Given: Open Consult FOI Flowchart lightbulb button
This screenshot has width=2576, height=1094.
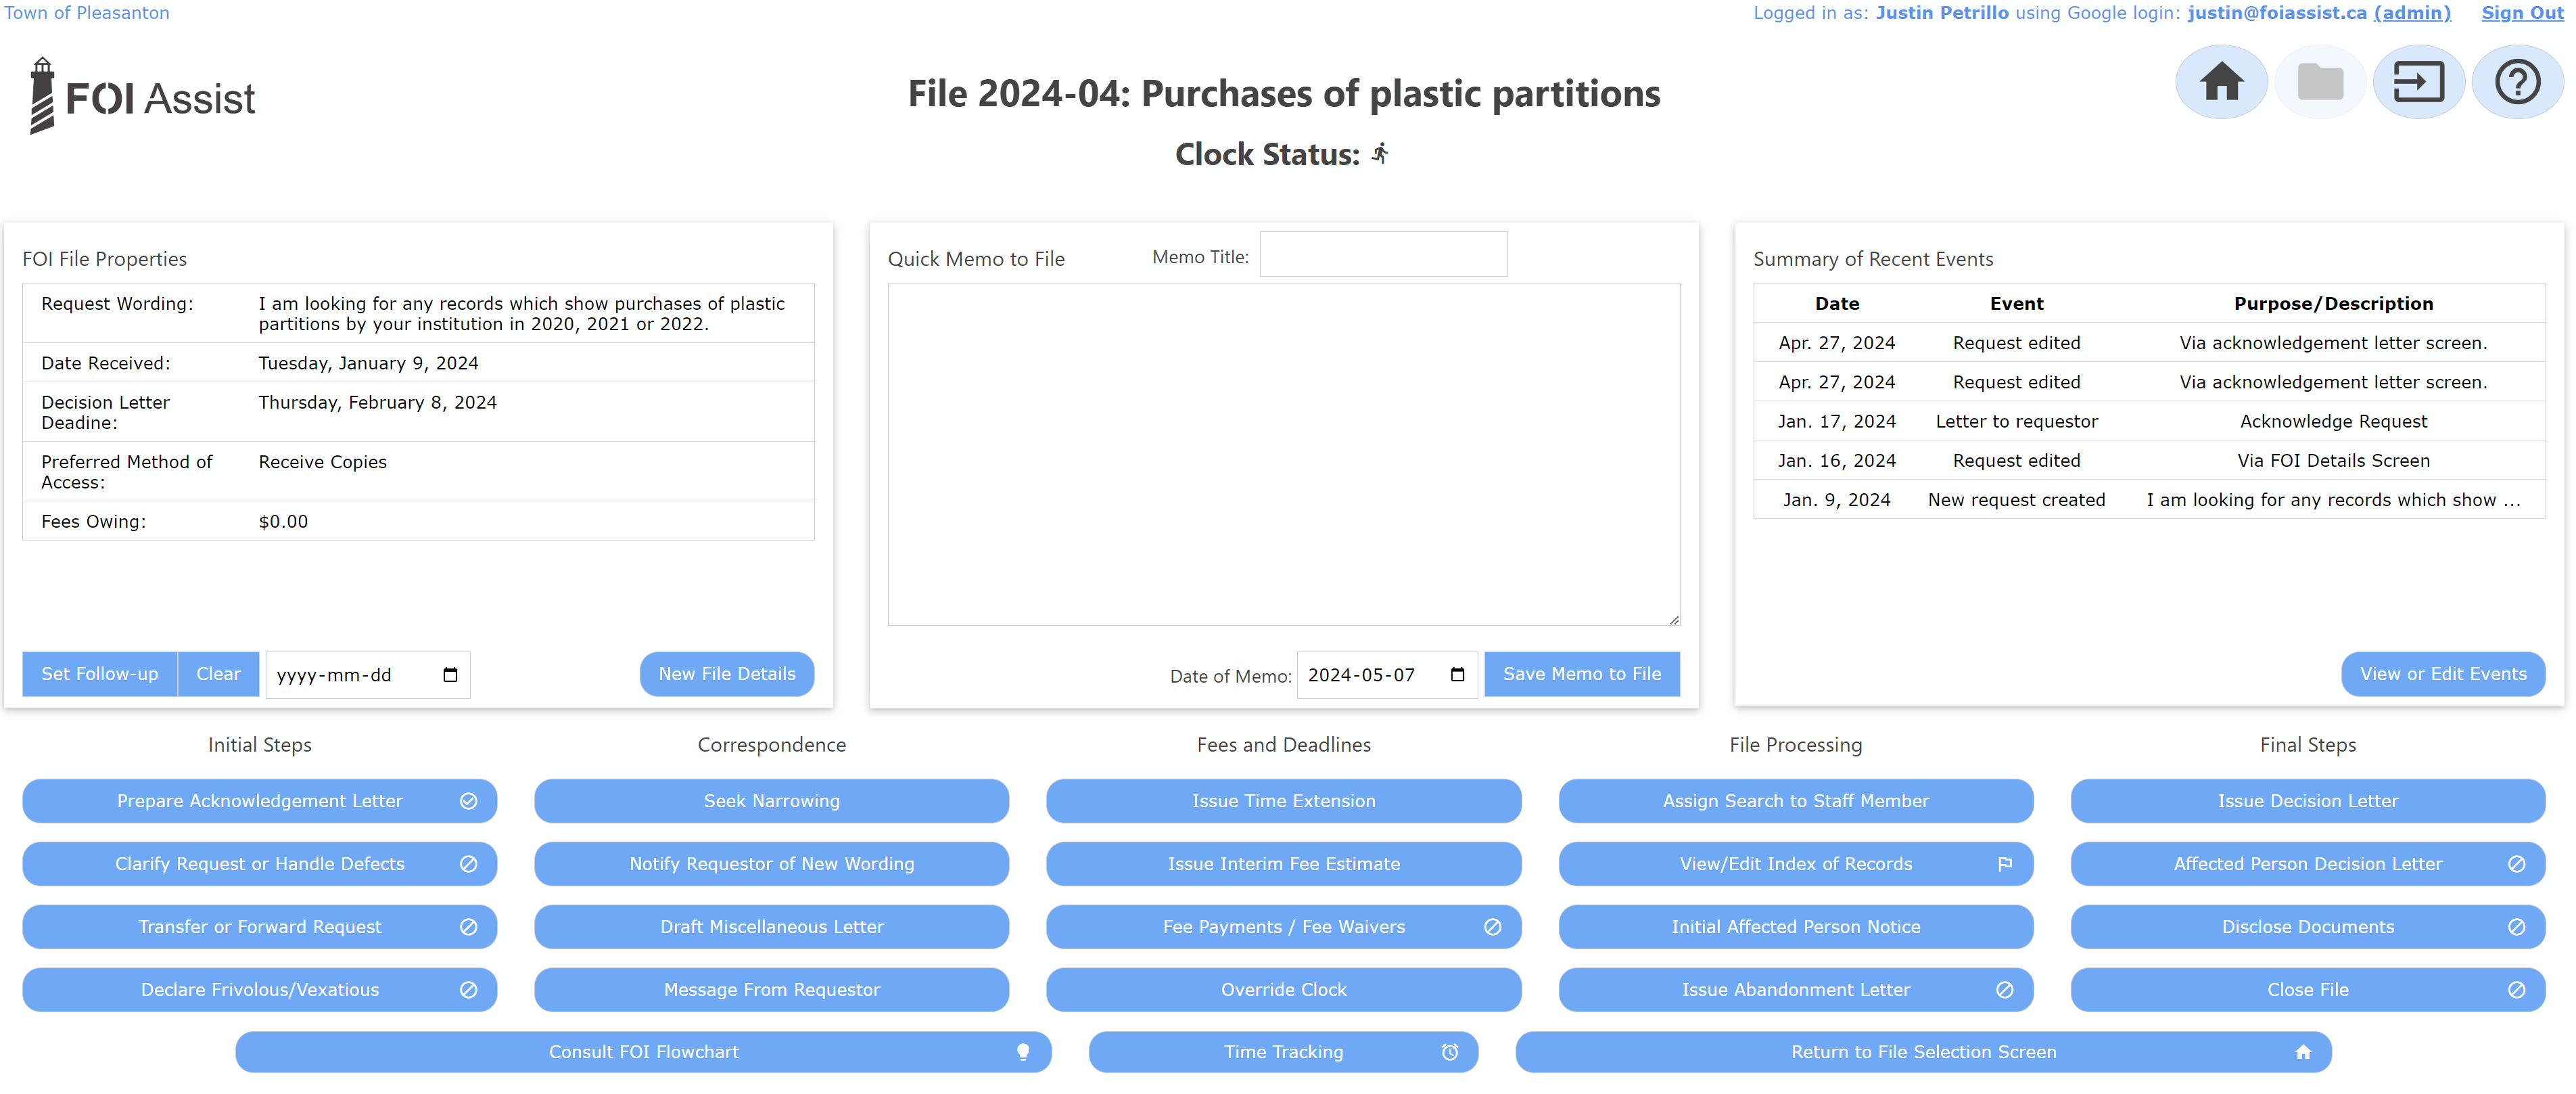Looking at the screenshot, I should click(643, 1052).
